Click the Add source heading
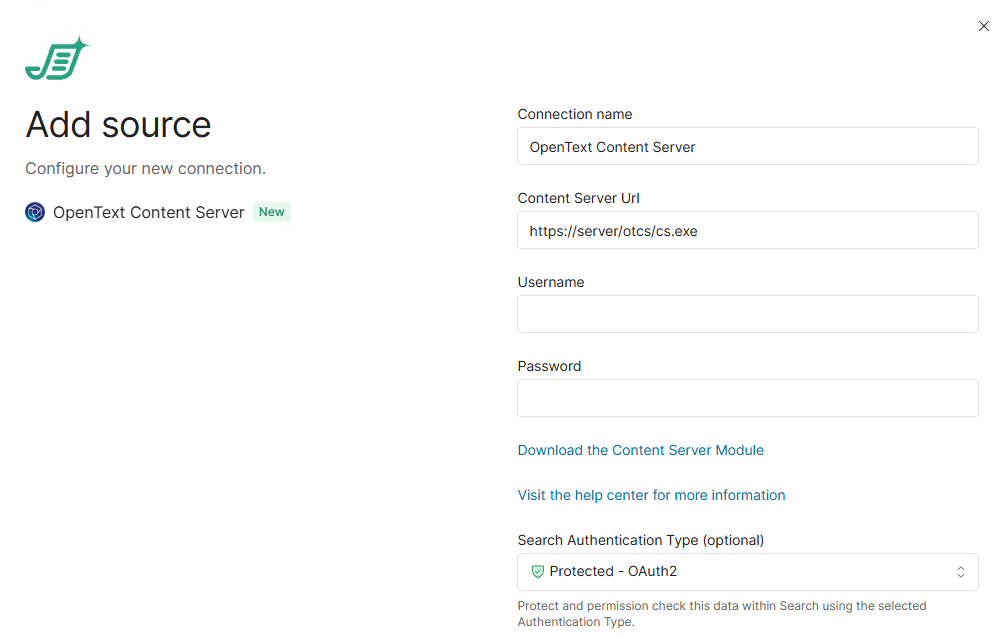Screen dimensions: 1005x638 (x=118, y=125)
